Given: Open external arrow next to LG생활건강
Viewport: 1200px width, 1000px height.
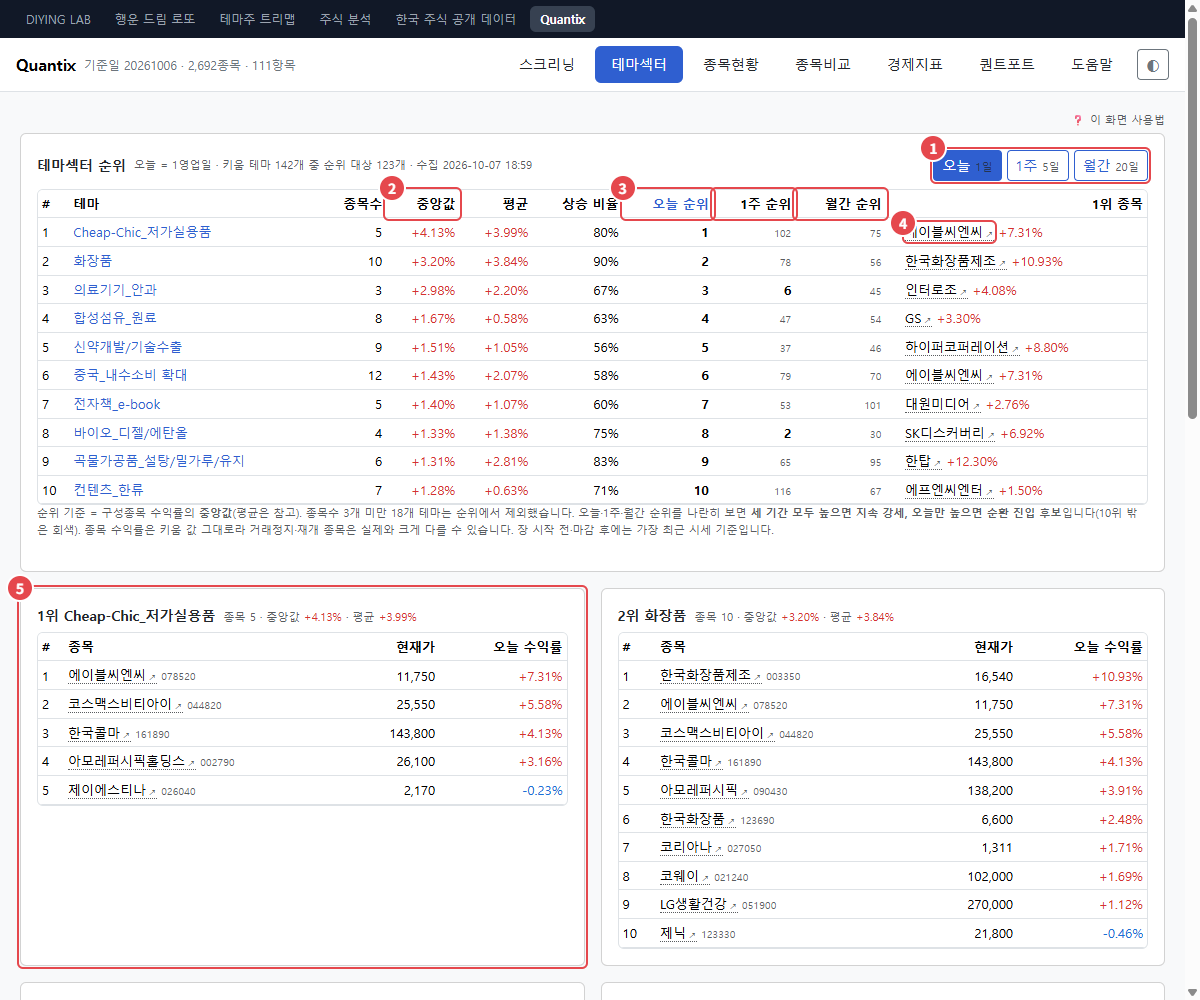Looking at the screenshot, I should click(734, 907).
